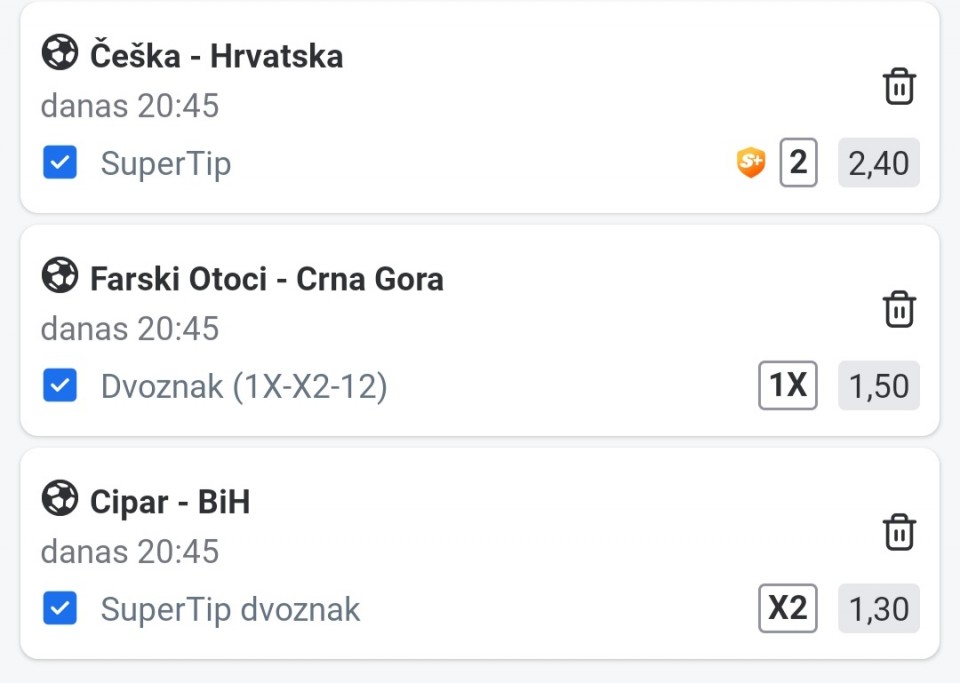The height and width of the screenshot is (683, 960).
Task: Open the Češka - Hrvatska match title
Action: [x=216, y=56]
